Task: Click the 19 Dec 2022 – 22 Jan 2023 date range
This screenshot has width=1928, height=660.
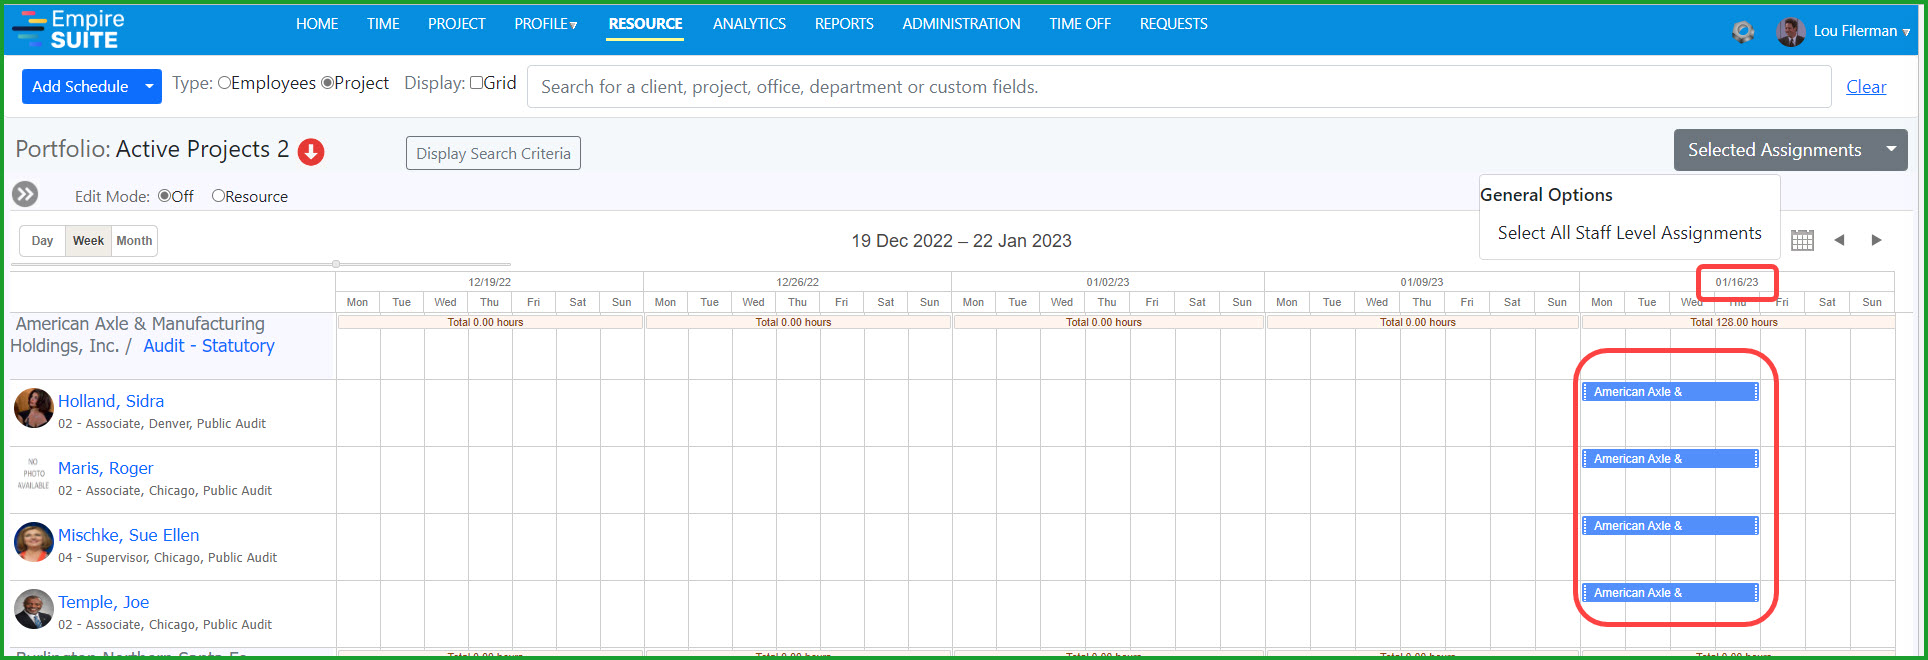Action: coord(961,241)
